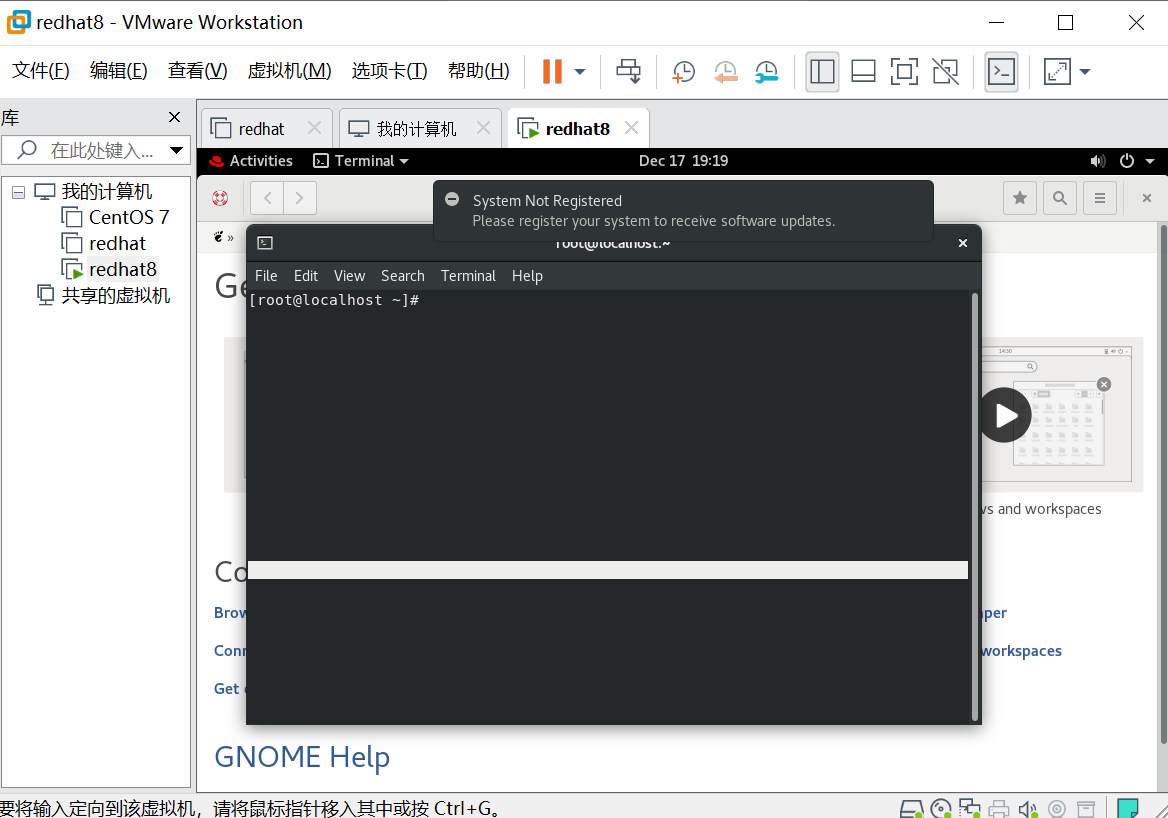Expand the system menu arrow in the GNOME top bar
Viewport: 1168px width, 818px height.
tap(1150, 161)
